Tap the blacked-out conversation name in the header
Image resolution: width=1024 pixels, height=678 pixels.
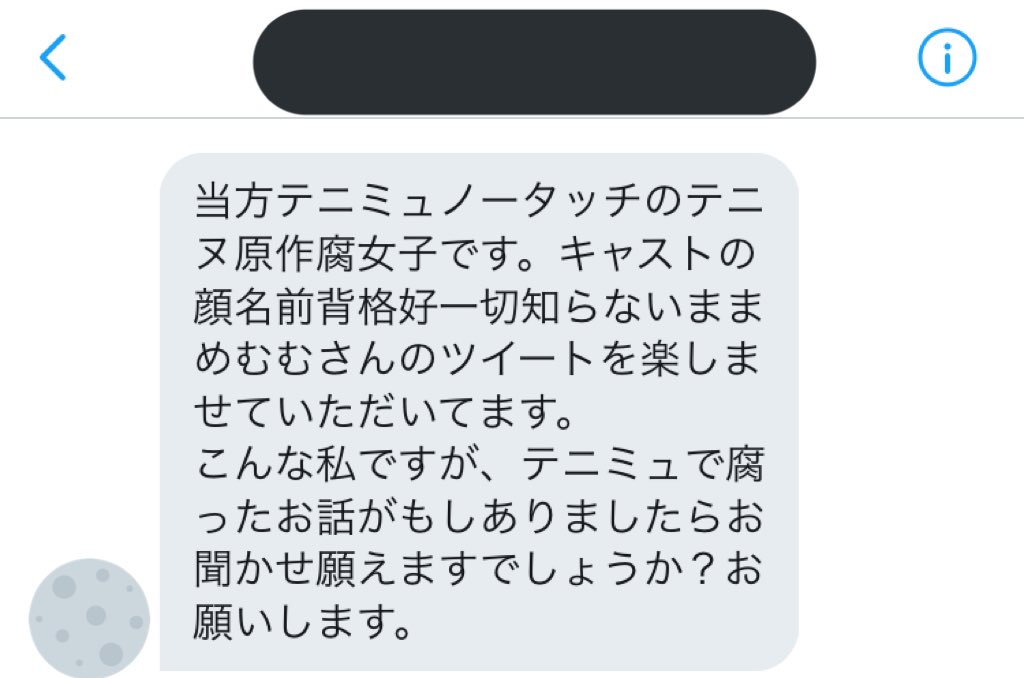click(534, 62)
